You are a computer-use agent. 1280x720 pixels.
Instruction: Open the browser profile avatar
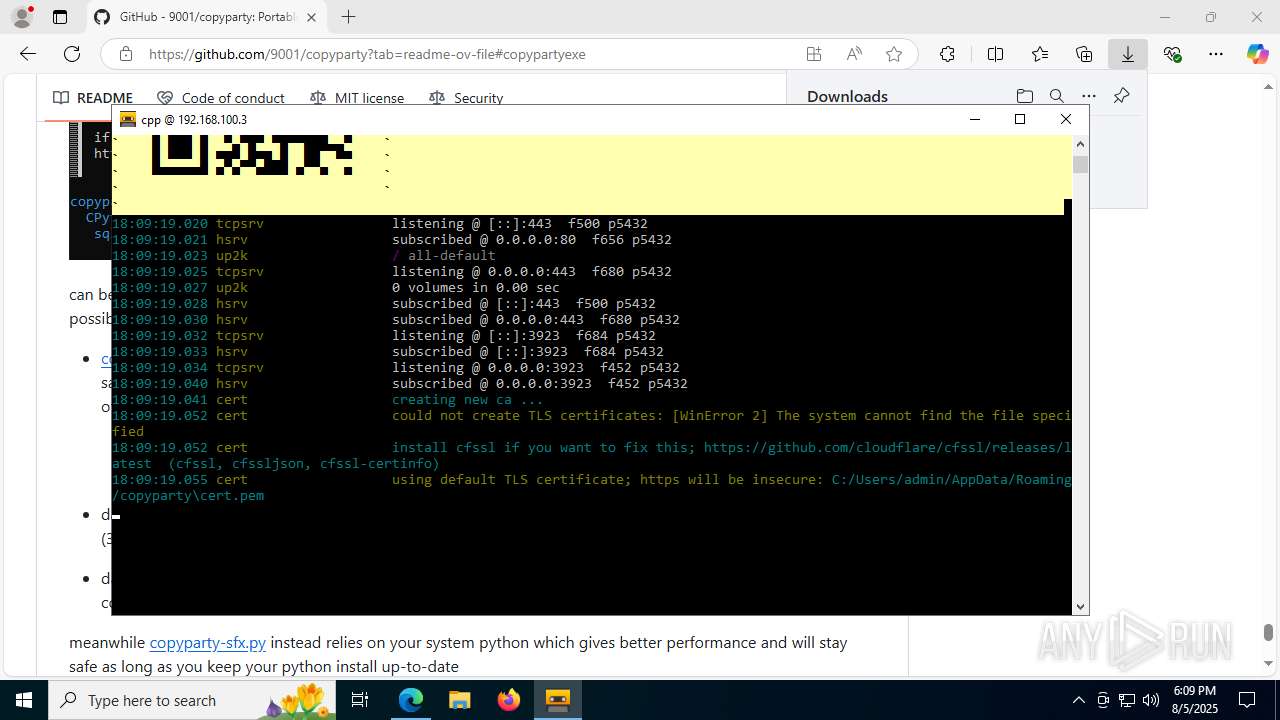(x=21, y=17)
